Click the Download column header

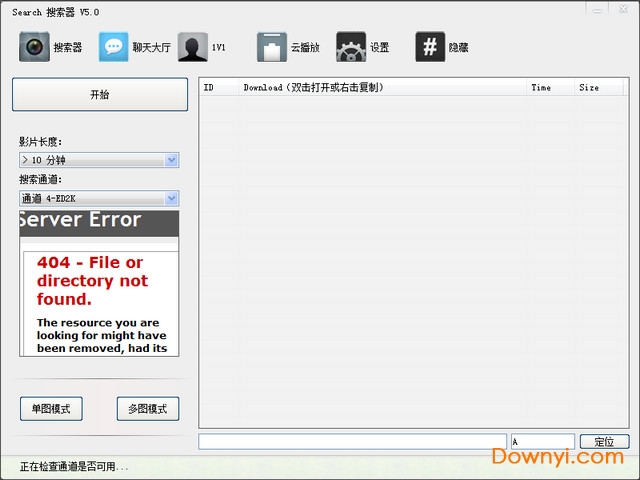click(x=382, y=87)
